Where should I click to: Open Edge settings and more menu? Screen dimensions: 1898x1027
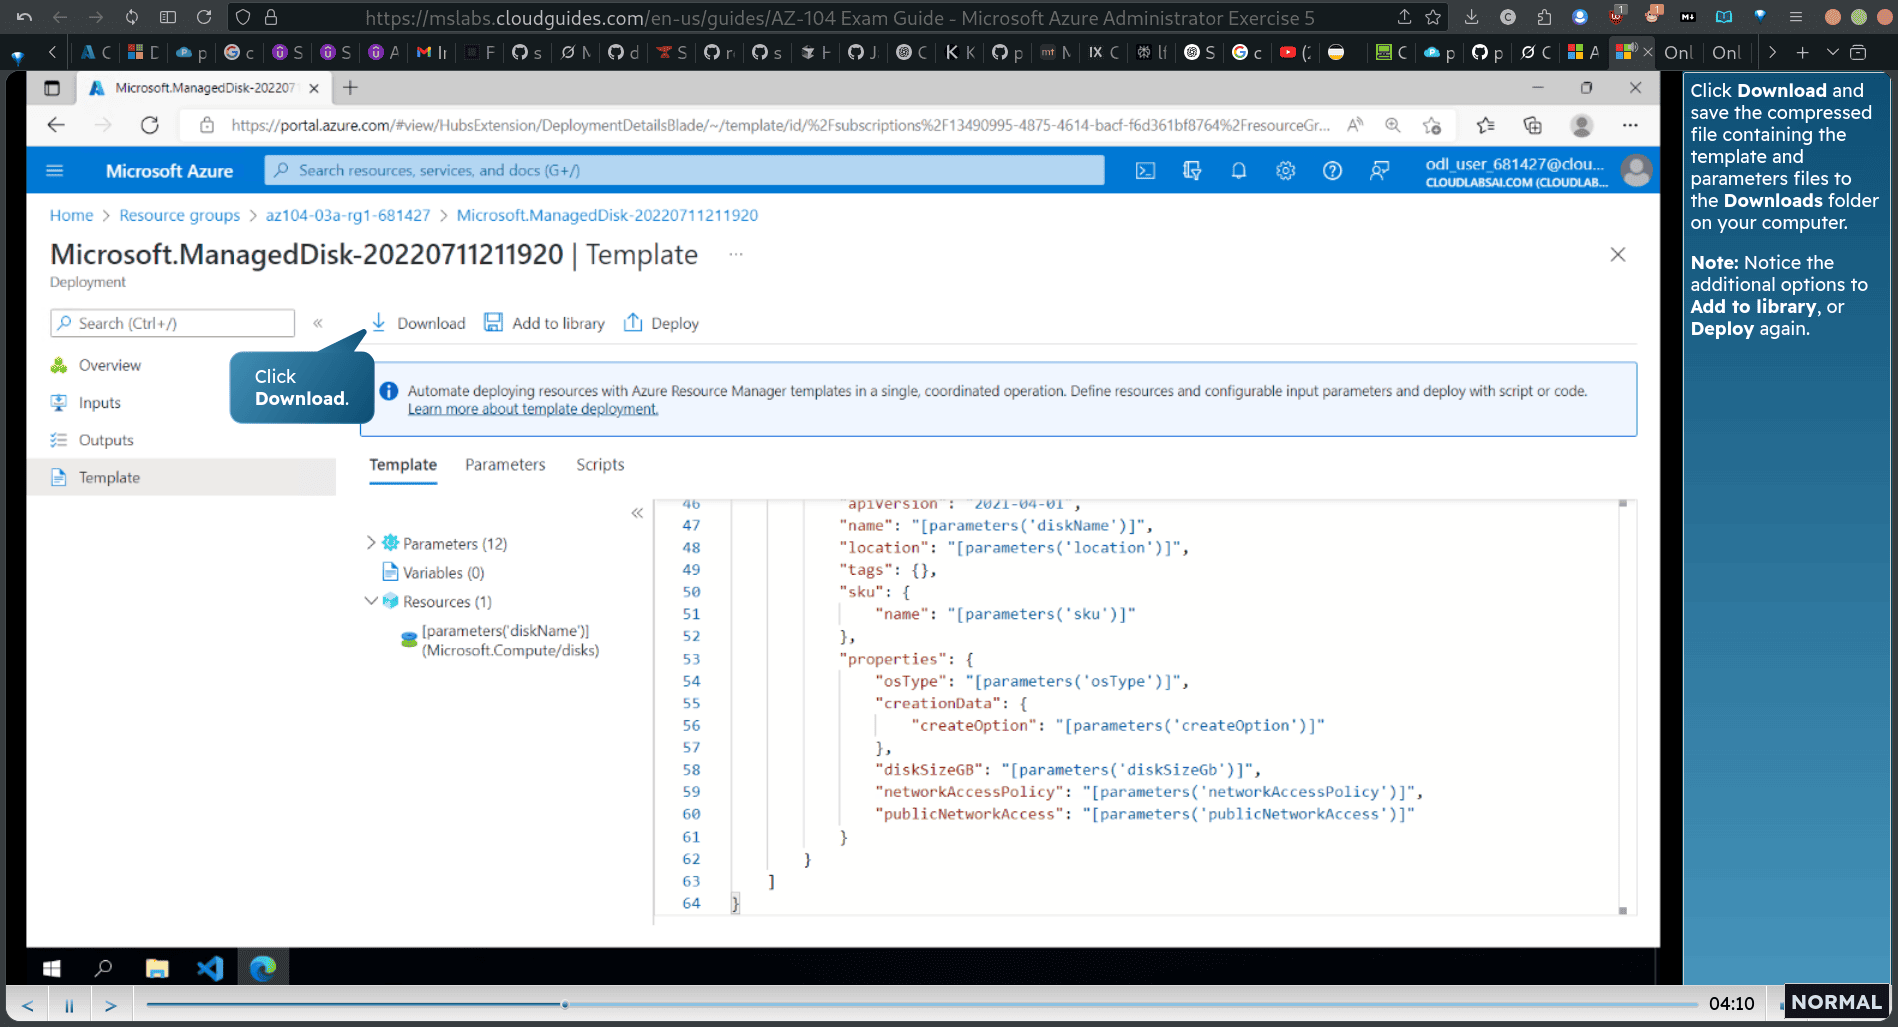tap(1630, 125)
